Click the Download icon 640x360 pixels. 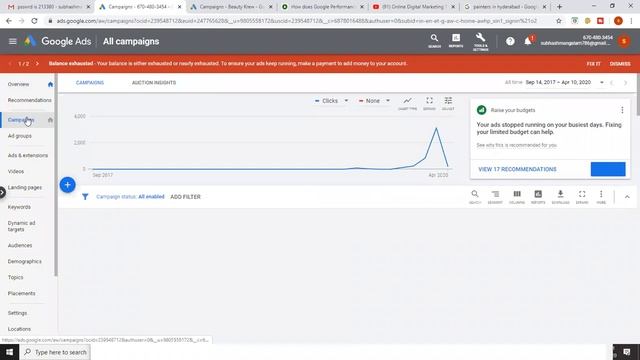click(x=560, y=197)
